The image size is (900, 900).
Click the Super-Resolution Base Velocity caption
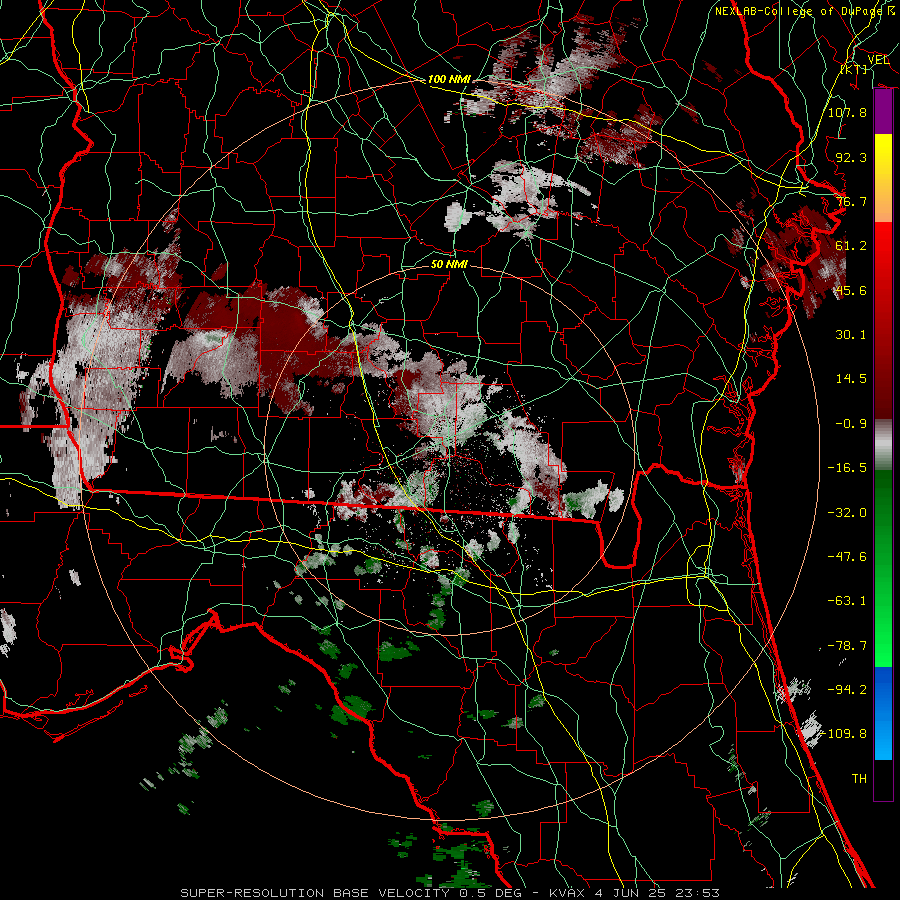(x=450, y=893)
